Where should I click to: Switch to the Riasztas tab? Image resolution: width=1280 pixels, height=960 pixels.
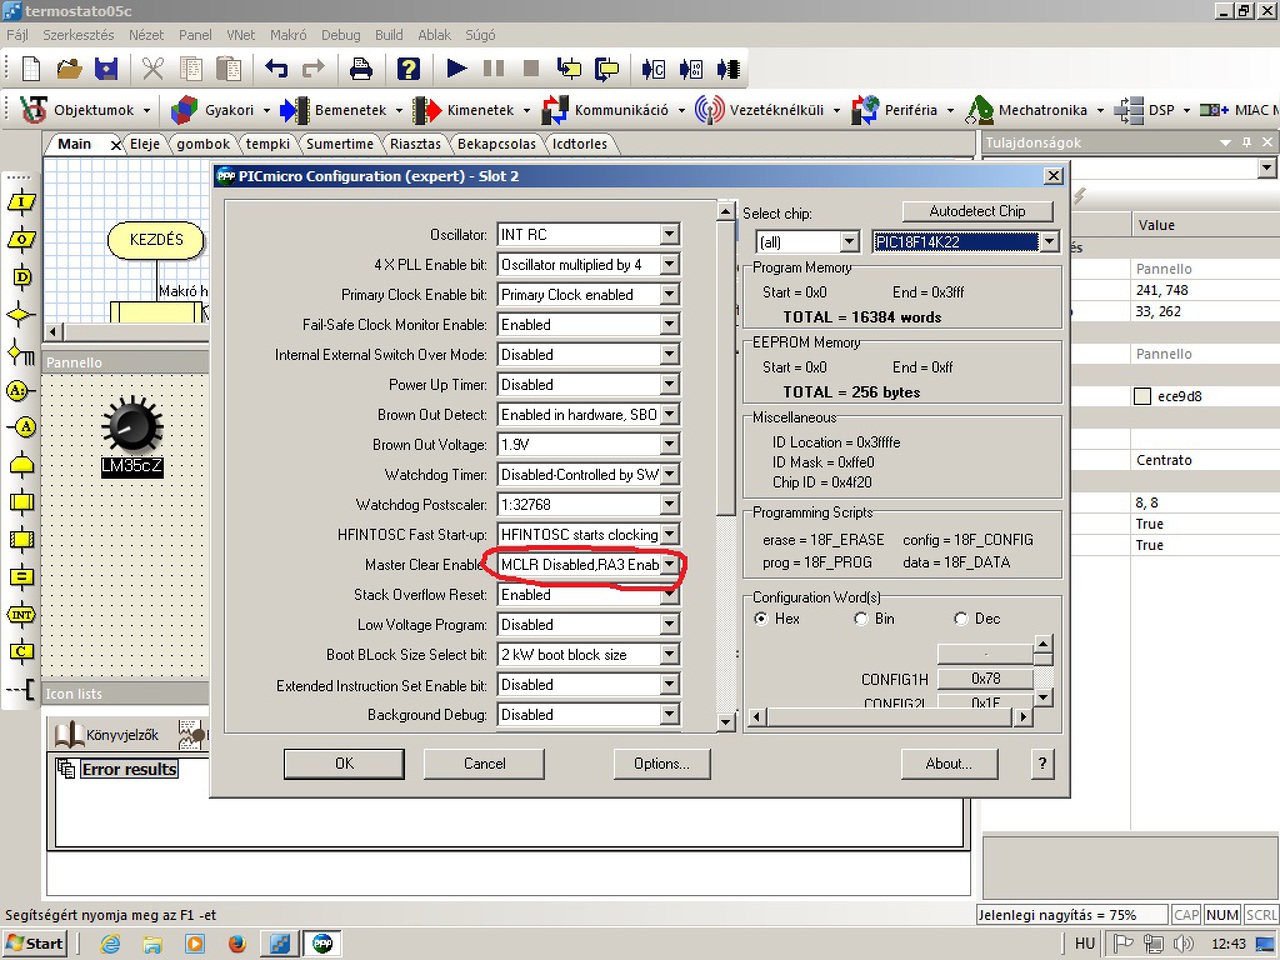point(415,144)
